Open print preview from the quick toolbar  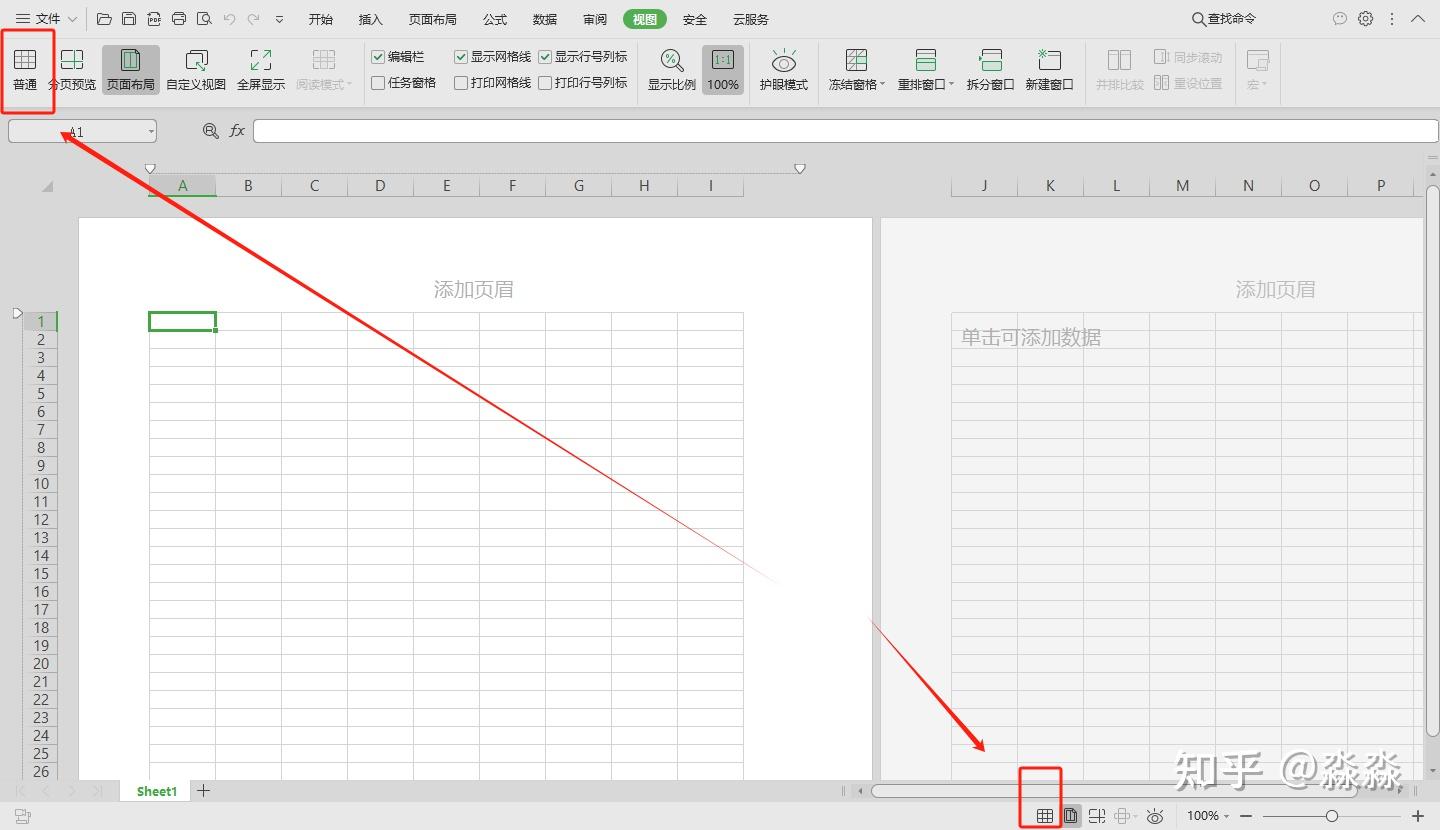pos(204,19)
